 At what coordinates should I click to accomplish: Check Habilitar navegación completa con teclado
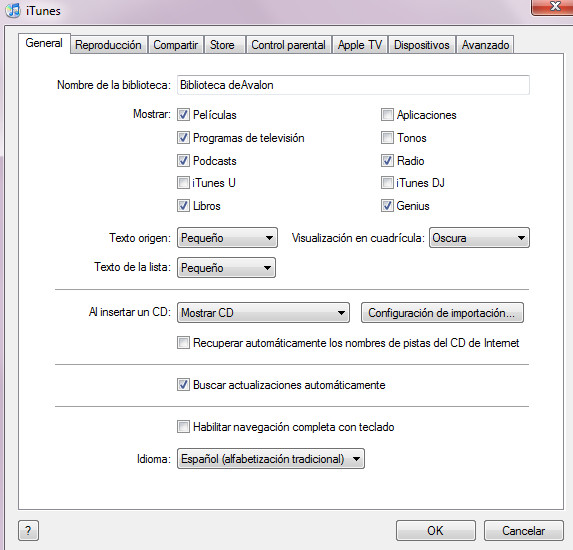[183, 426]
